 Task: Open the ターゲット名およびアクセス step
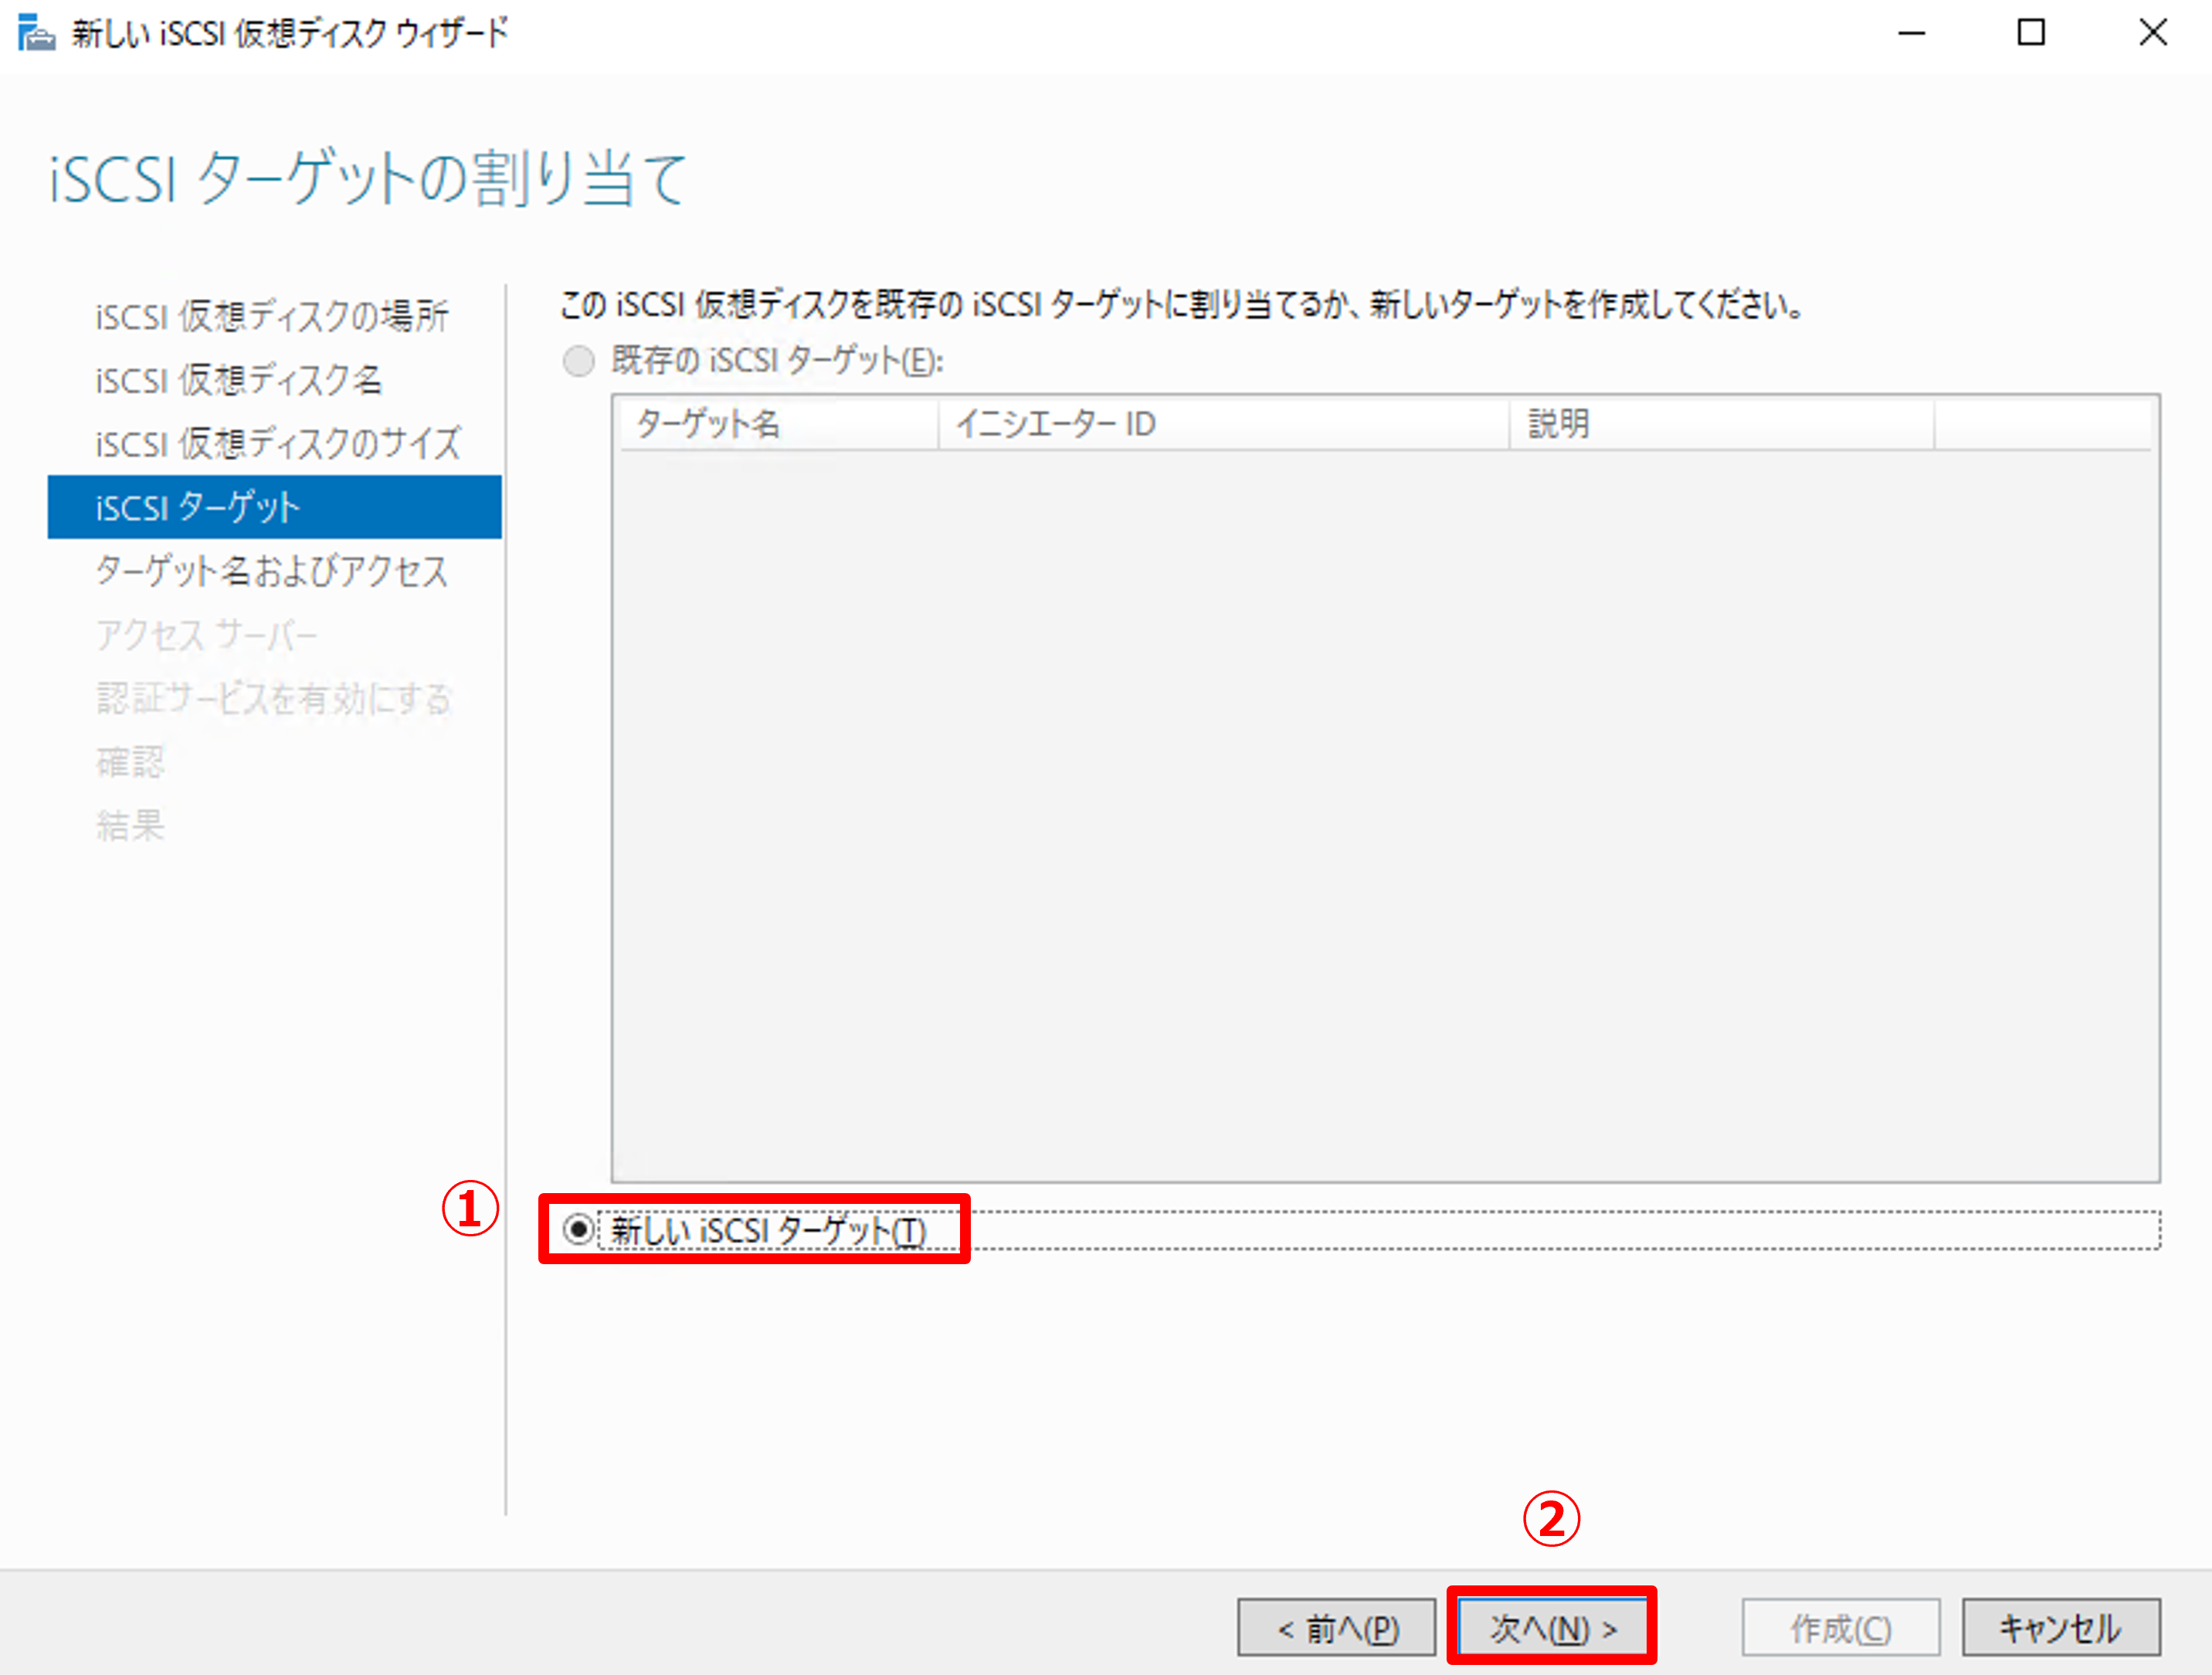272,571
